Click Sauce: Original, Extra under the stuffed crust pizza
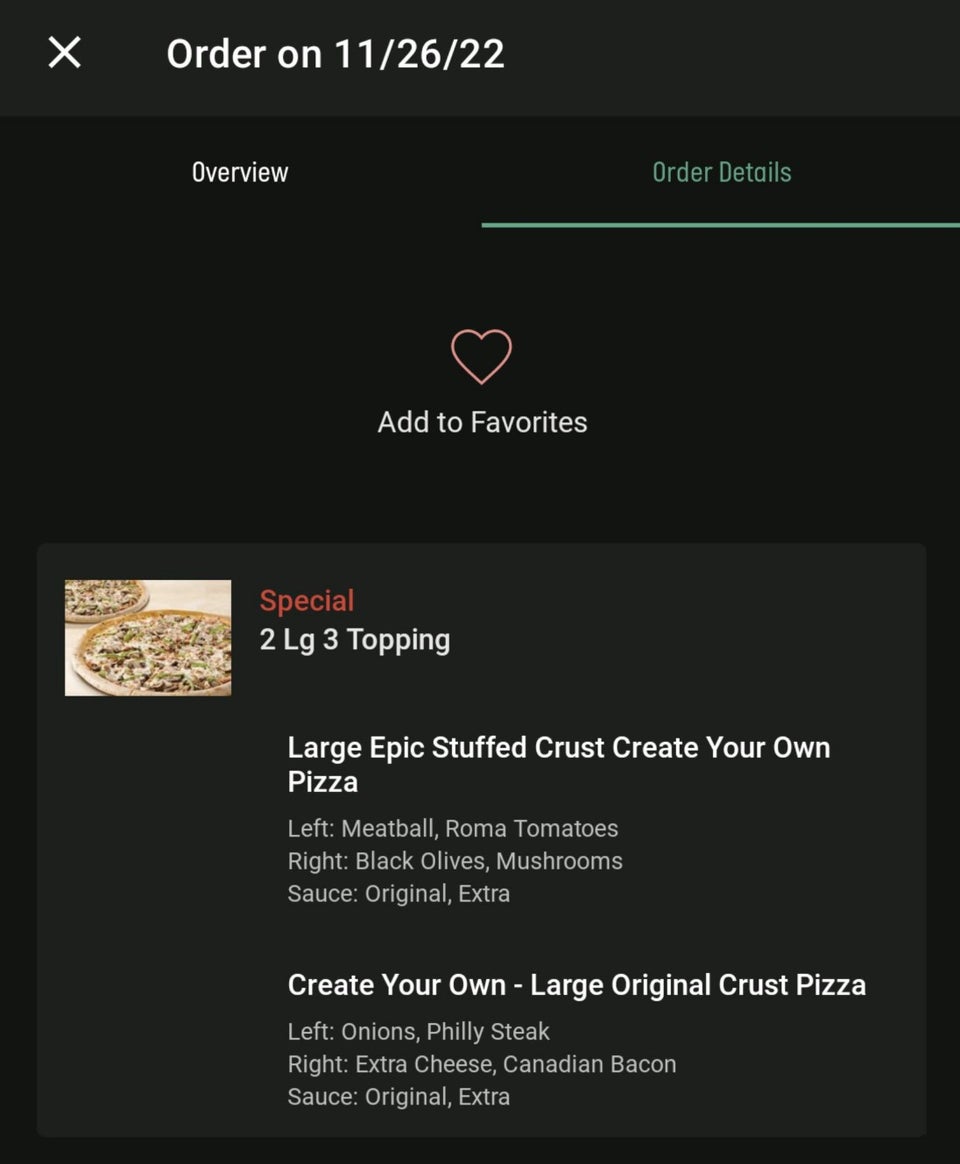 [398, 893]
